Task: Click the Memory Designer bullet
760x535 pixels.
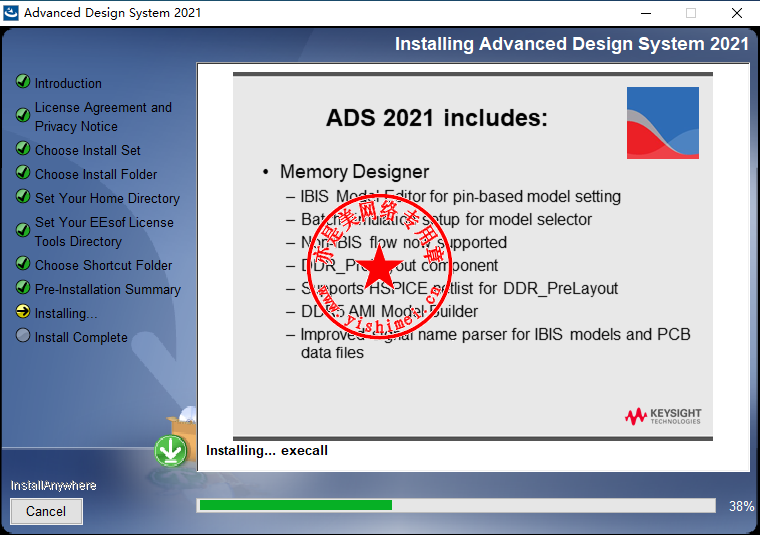Action: point(354,172)
